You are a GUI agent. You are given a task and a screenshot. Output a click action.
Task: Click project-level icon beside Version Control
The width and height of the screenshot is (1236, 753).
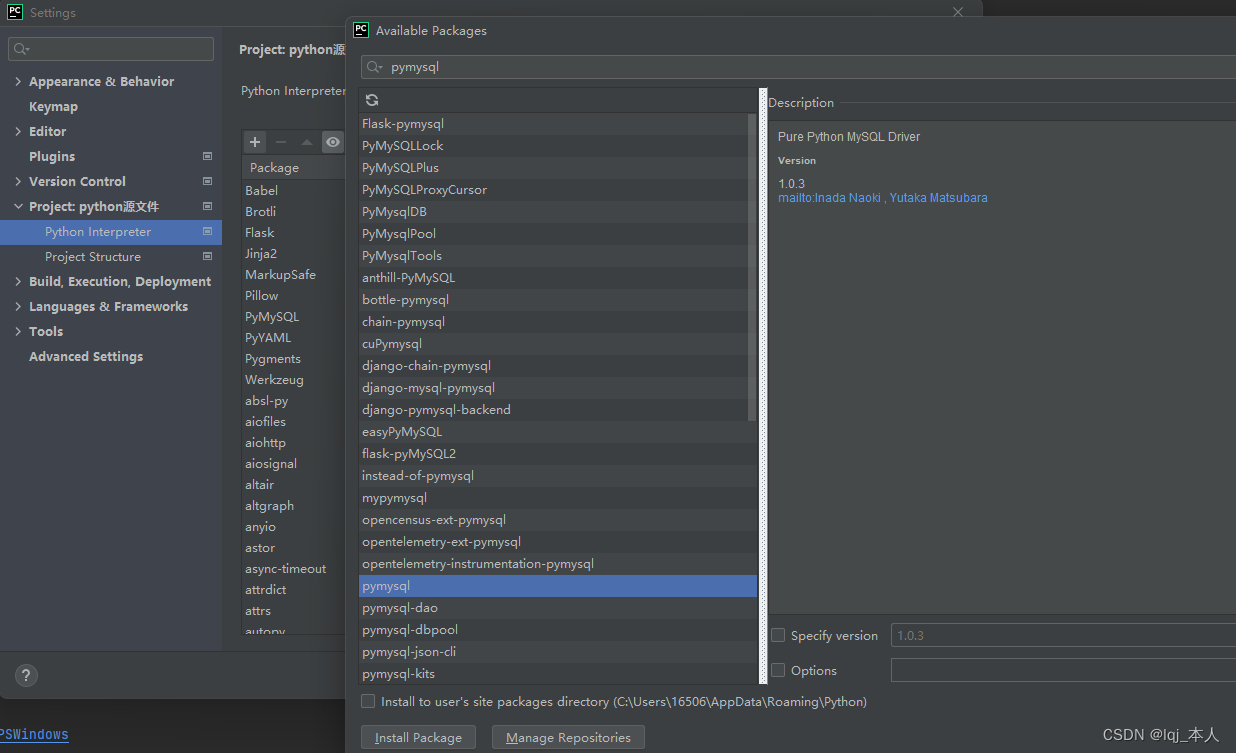207,181
